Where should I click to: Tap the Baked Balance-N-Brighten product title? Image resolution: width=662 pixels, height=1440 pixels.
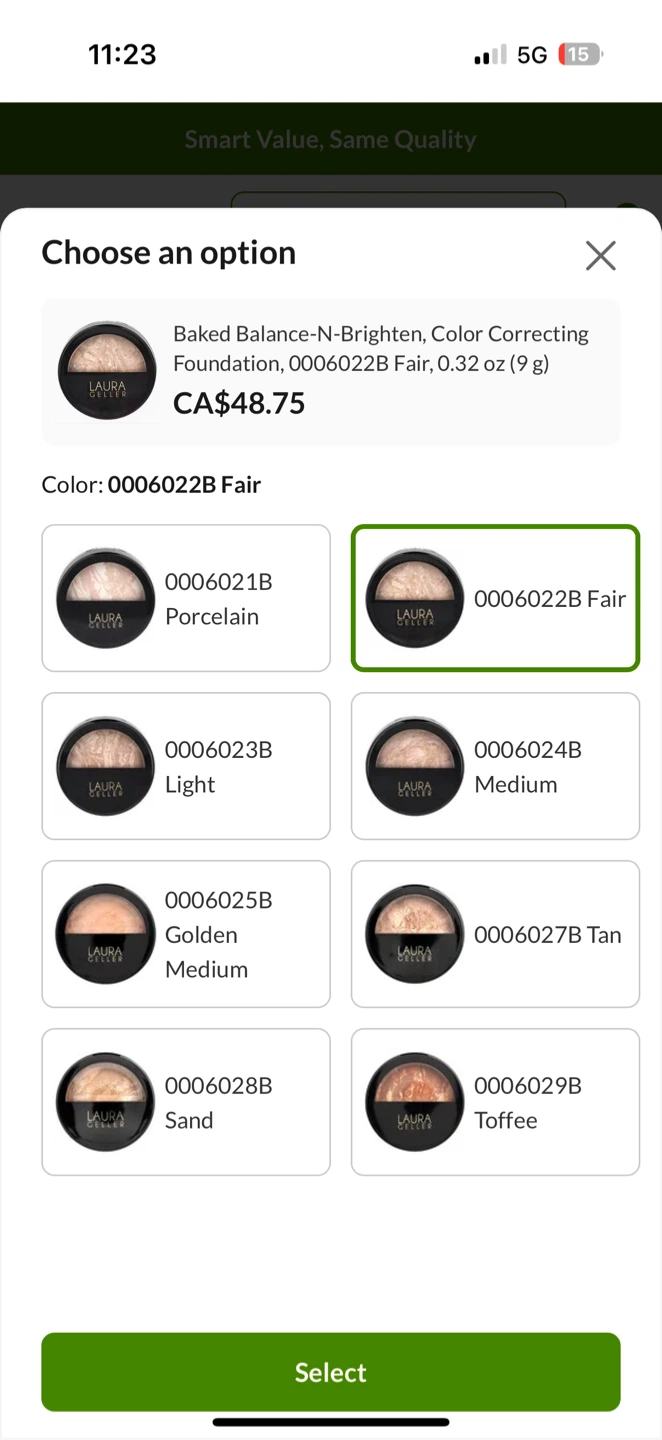pos(381,348)
